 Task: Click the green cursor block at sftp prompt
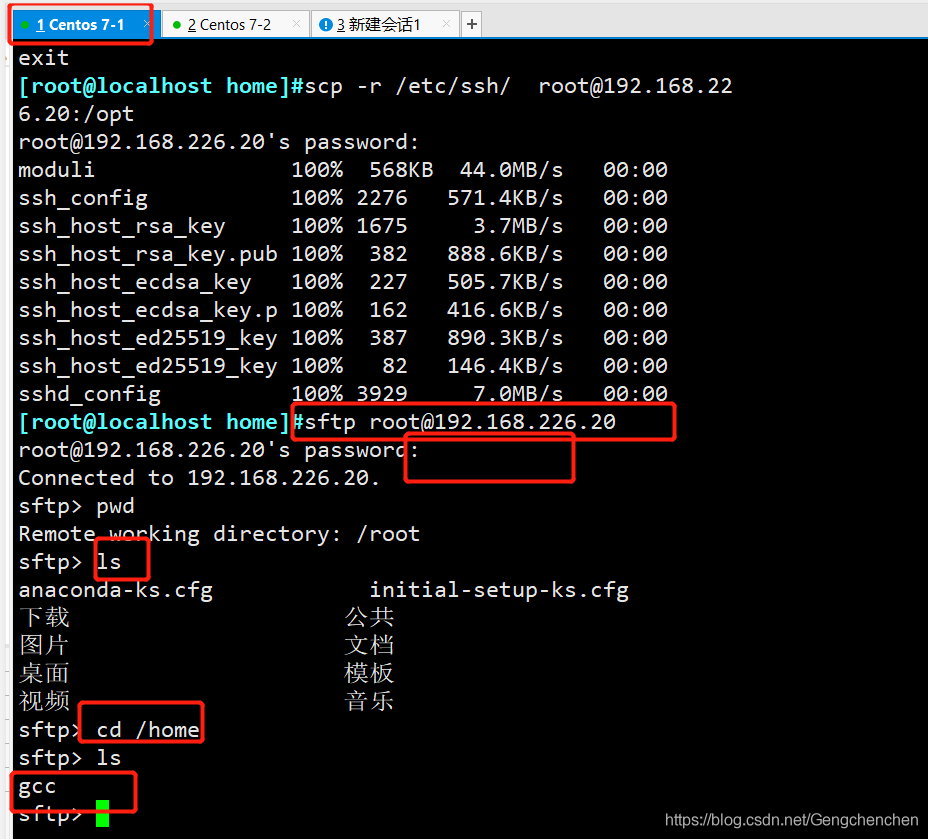pyautogui.click(x=102, y=814)
